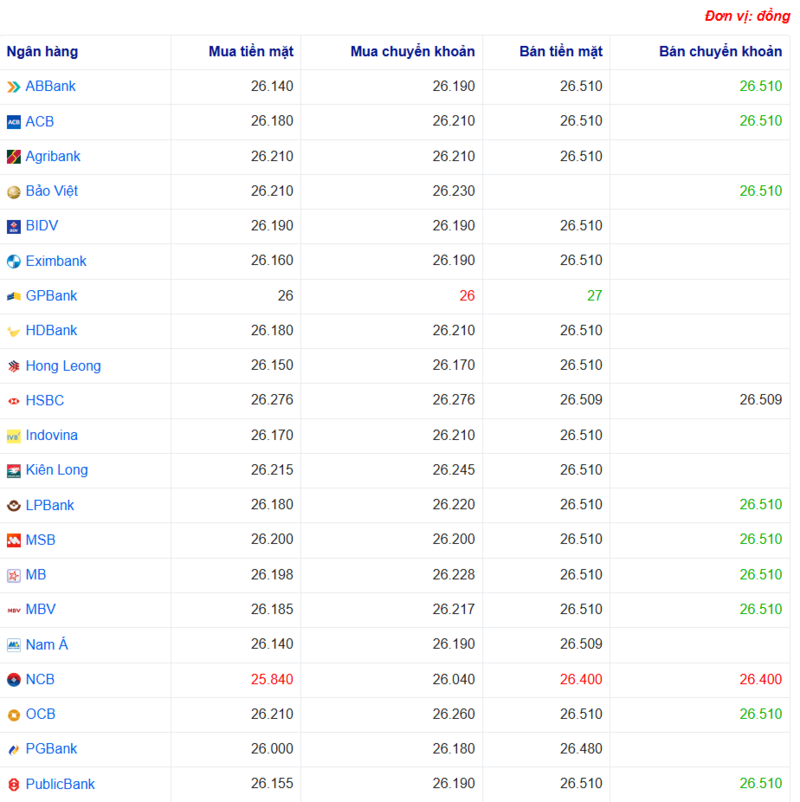800x802 pixels.
Task: Select GPBank's green 27 sell value
Action: (594, 296)
